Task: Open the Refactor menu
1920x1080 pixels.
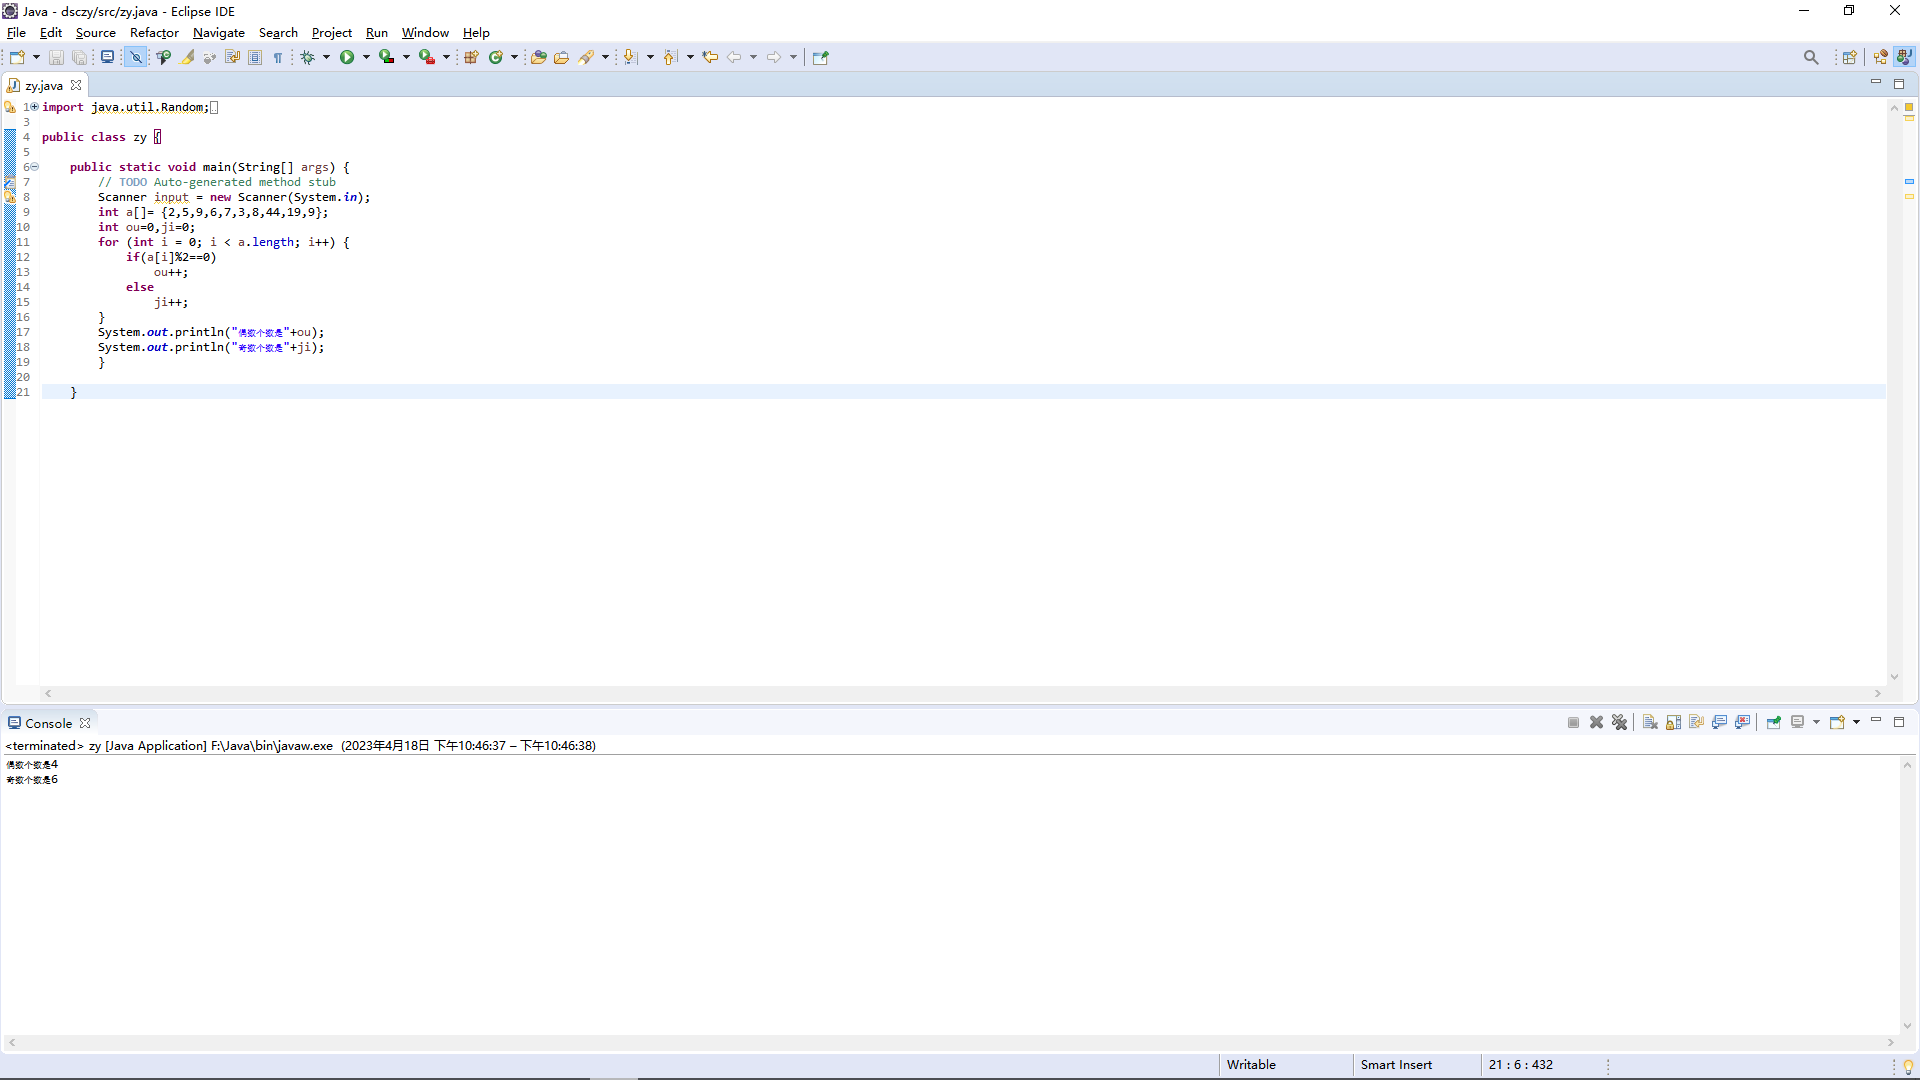Action: (x=154, y=33)
